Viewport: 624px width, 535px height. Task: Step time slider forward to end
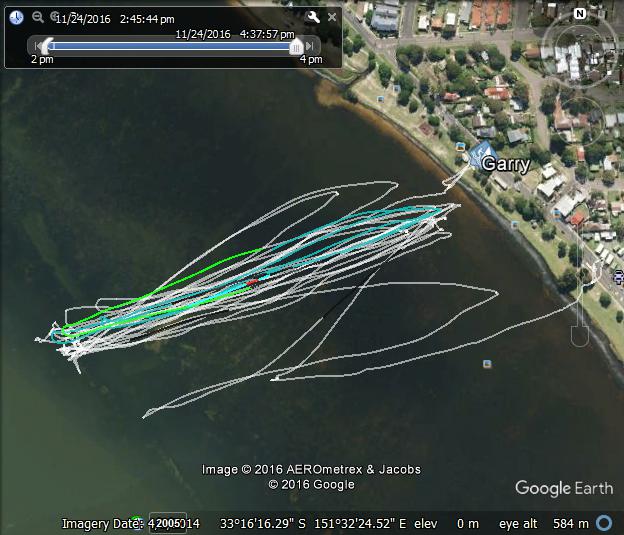click(x=310, y=46)
